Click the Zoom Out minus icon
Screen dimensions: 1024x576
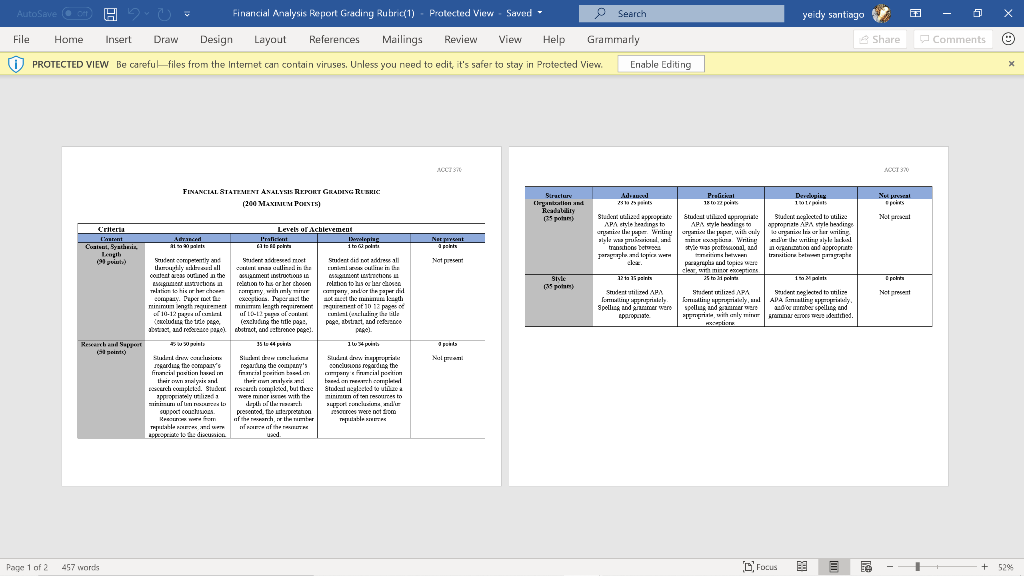890,566
